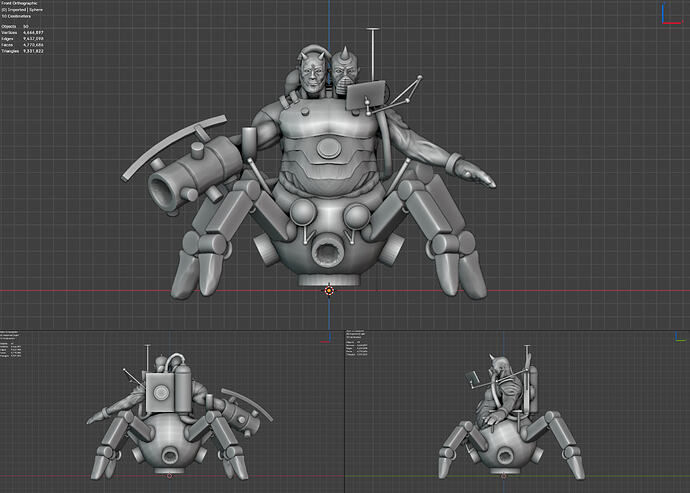Click the vertical divider between the bottom viewports
The height and width of the screenshot is (493, 690).
tap(344, 412)
